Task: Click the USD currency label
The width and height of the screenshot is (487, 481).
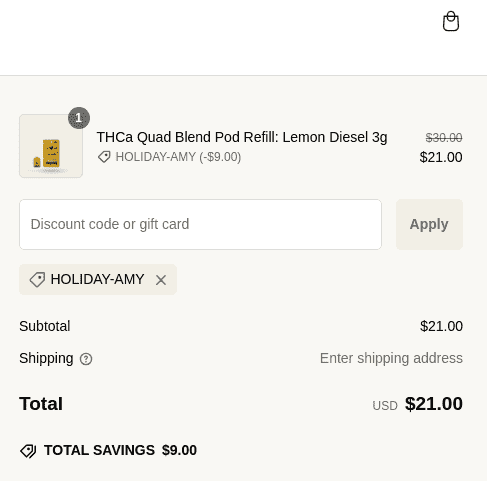Action: point(385,406)
